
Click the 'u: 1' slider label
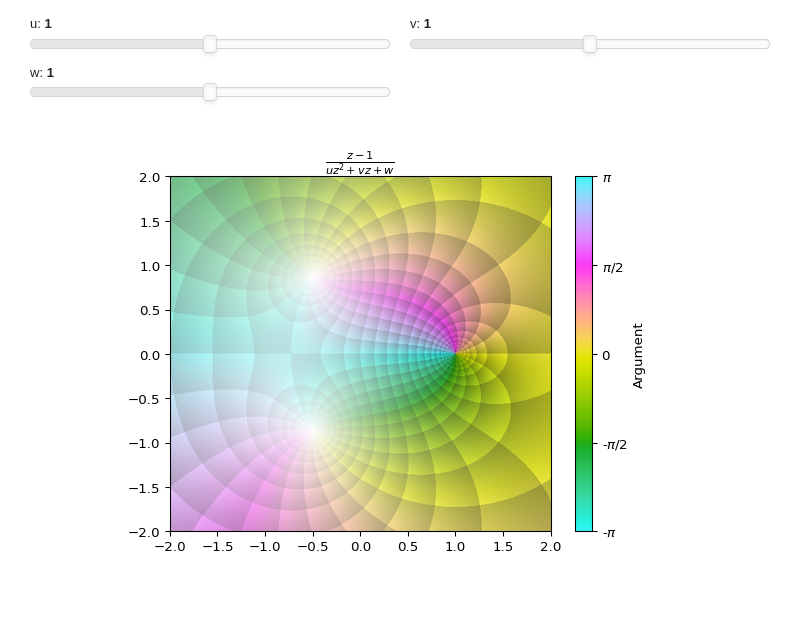click(41, 24)
